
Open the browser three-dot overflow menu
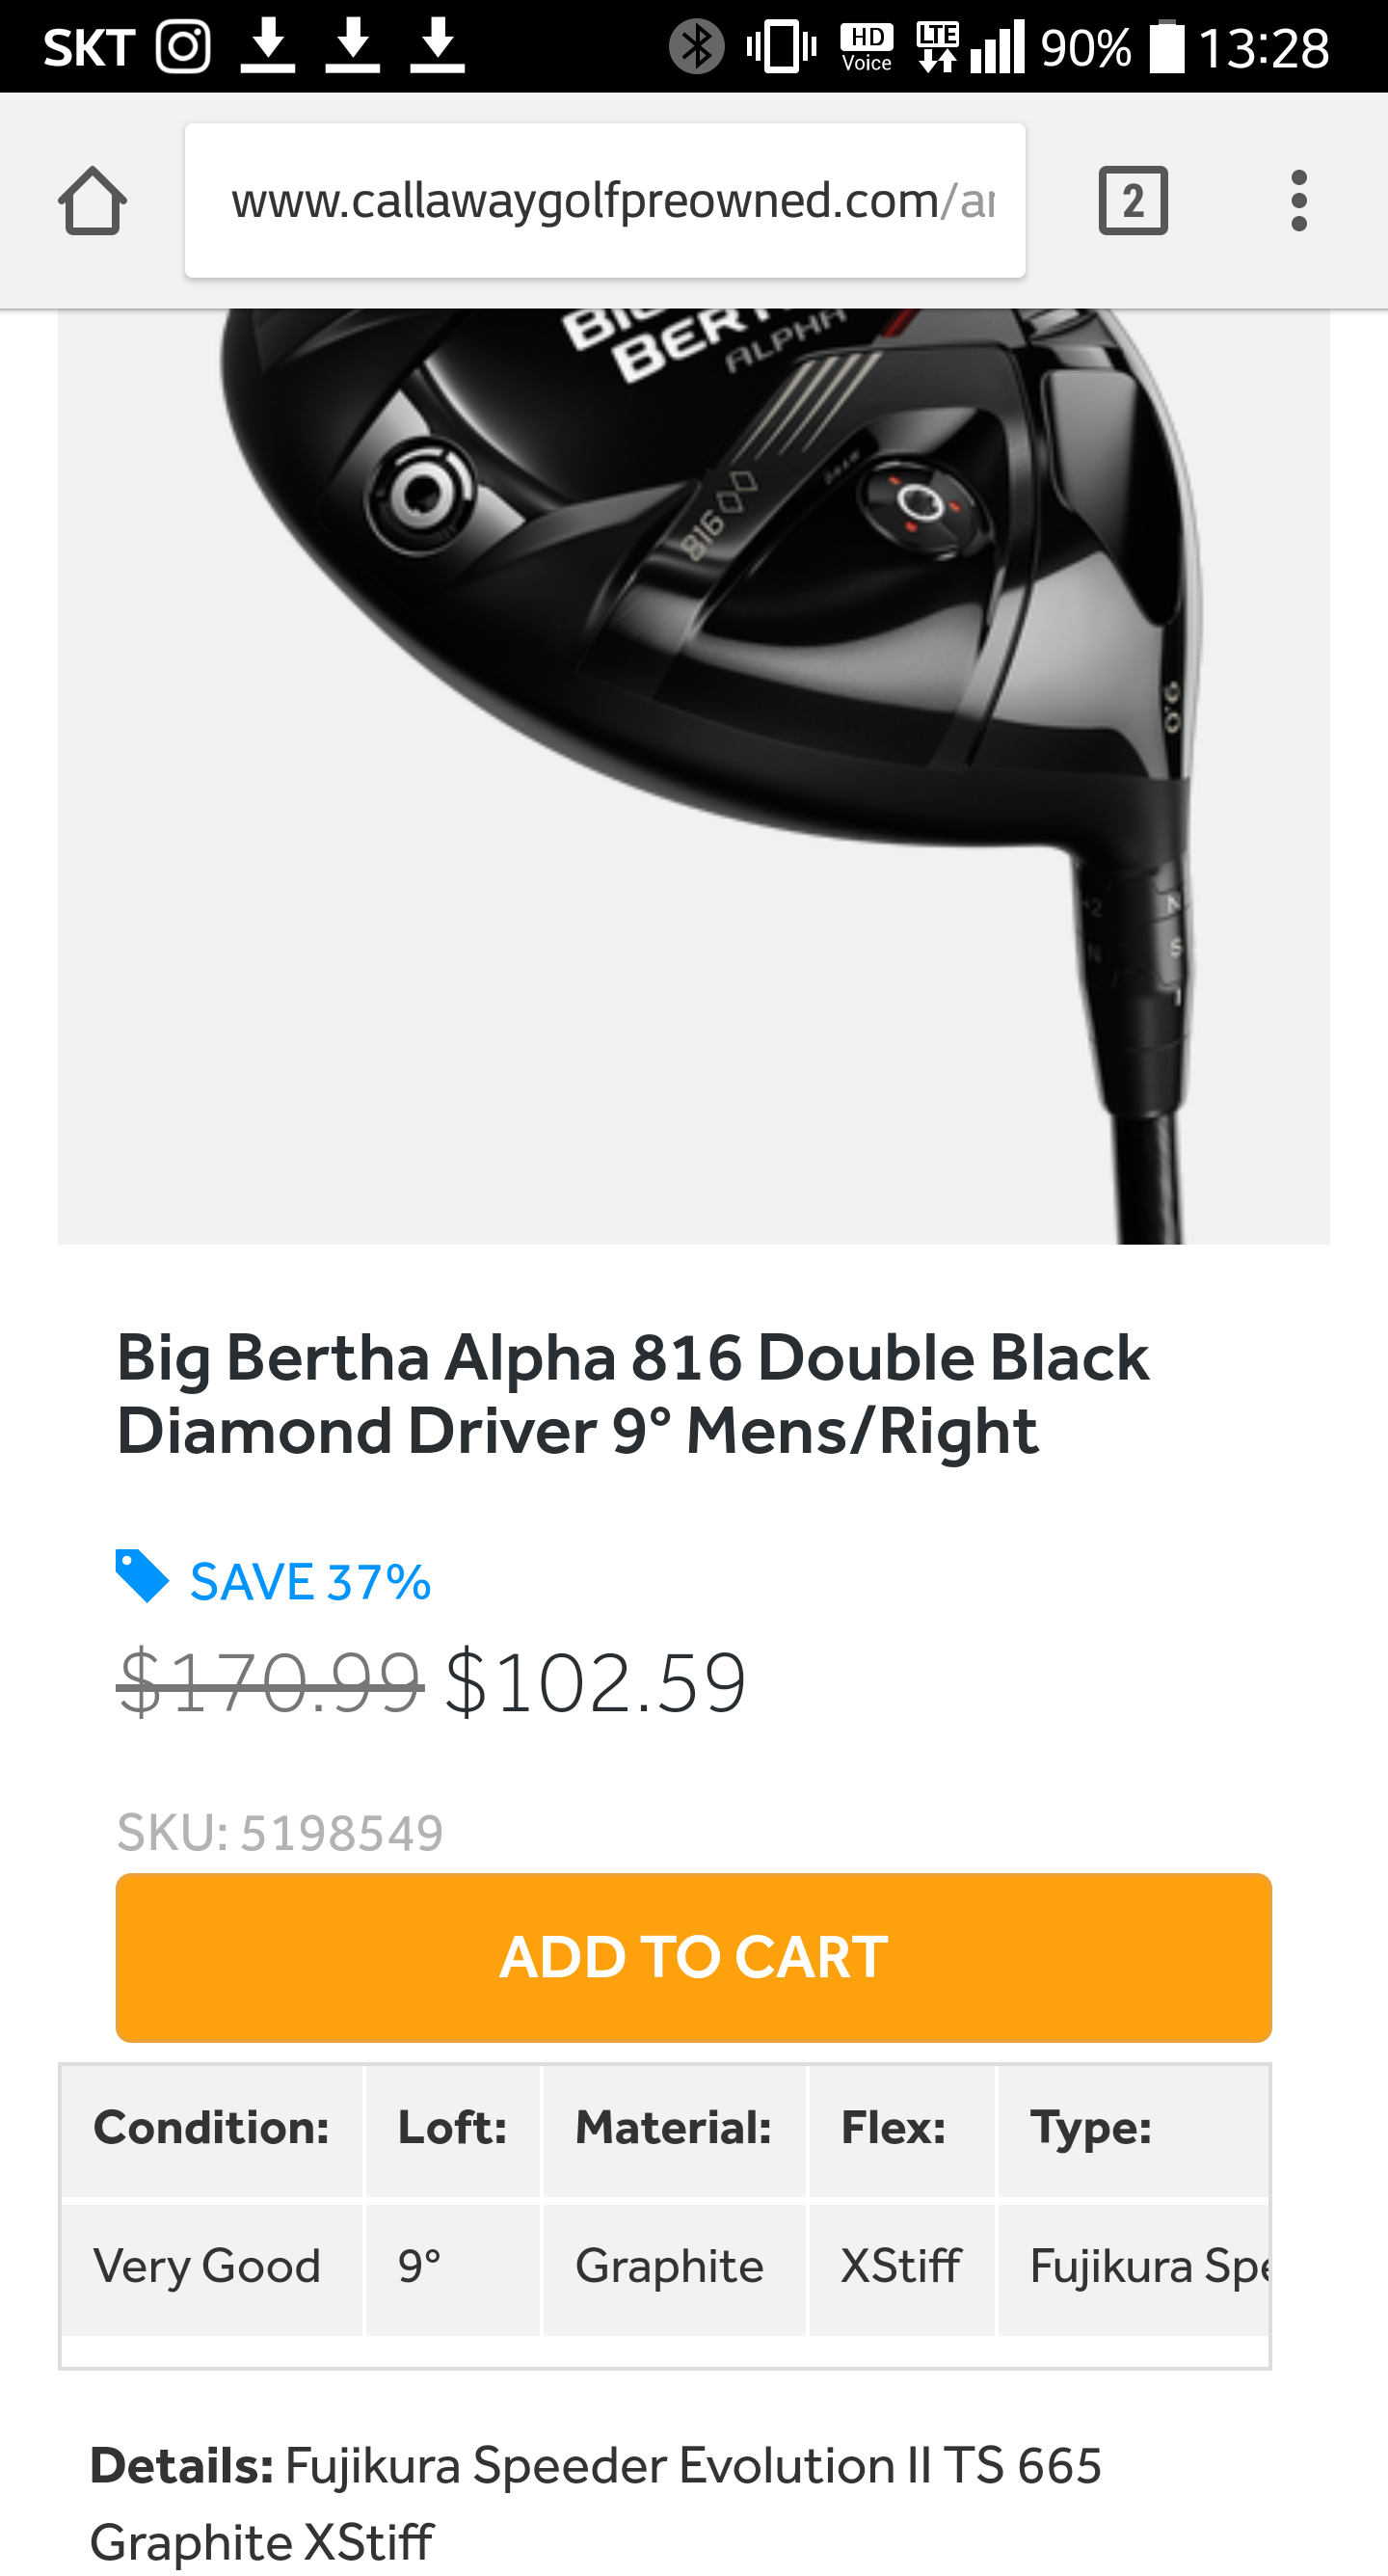pos(1298,201)
